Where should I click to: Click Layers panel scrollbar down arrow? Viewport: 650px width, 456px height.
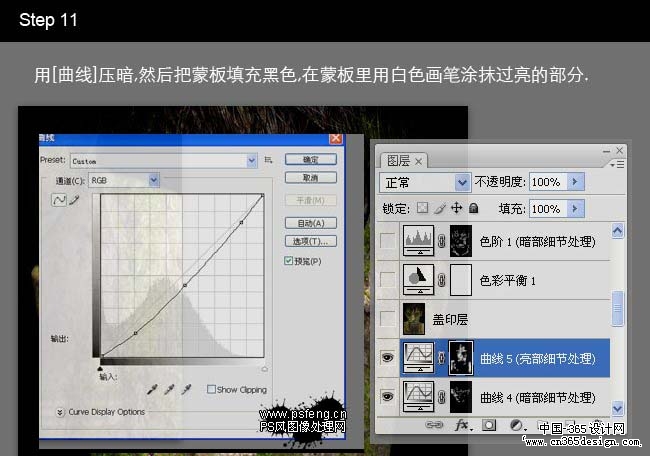[x=617, y=408]
